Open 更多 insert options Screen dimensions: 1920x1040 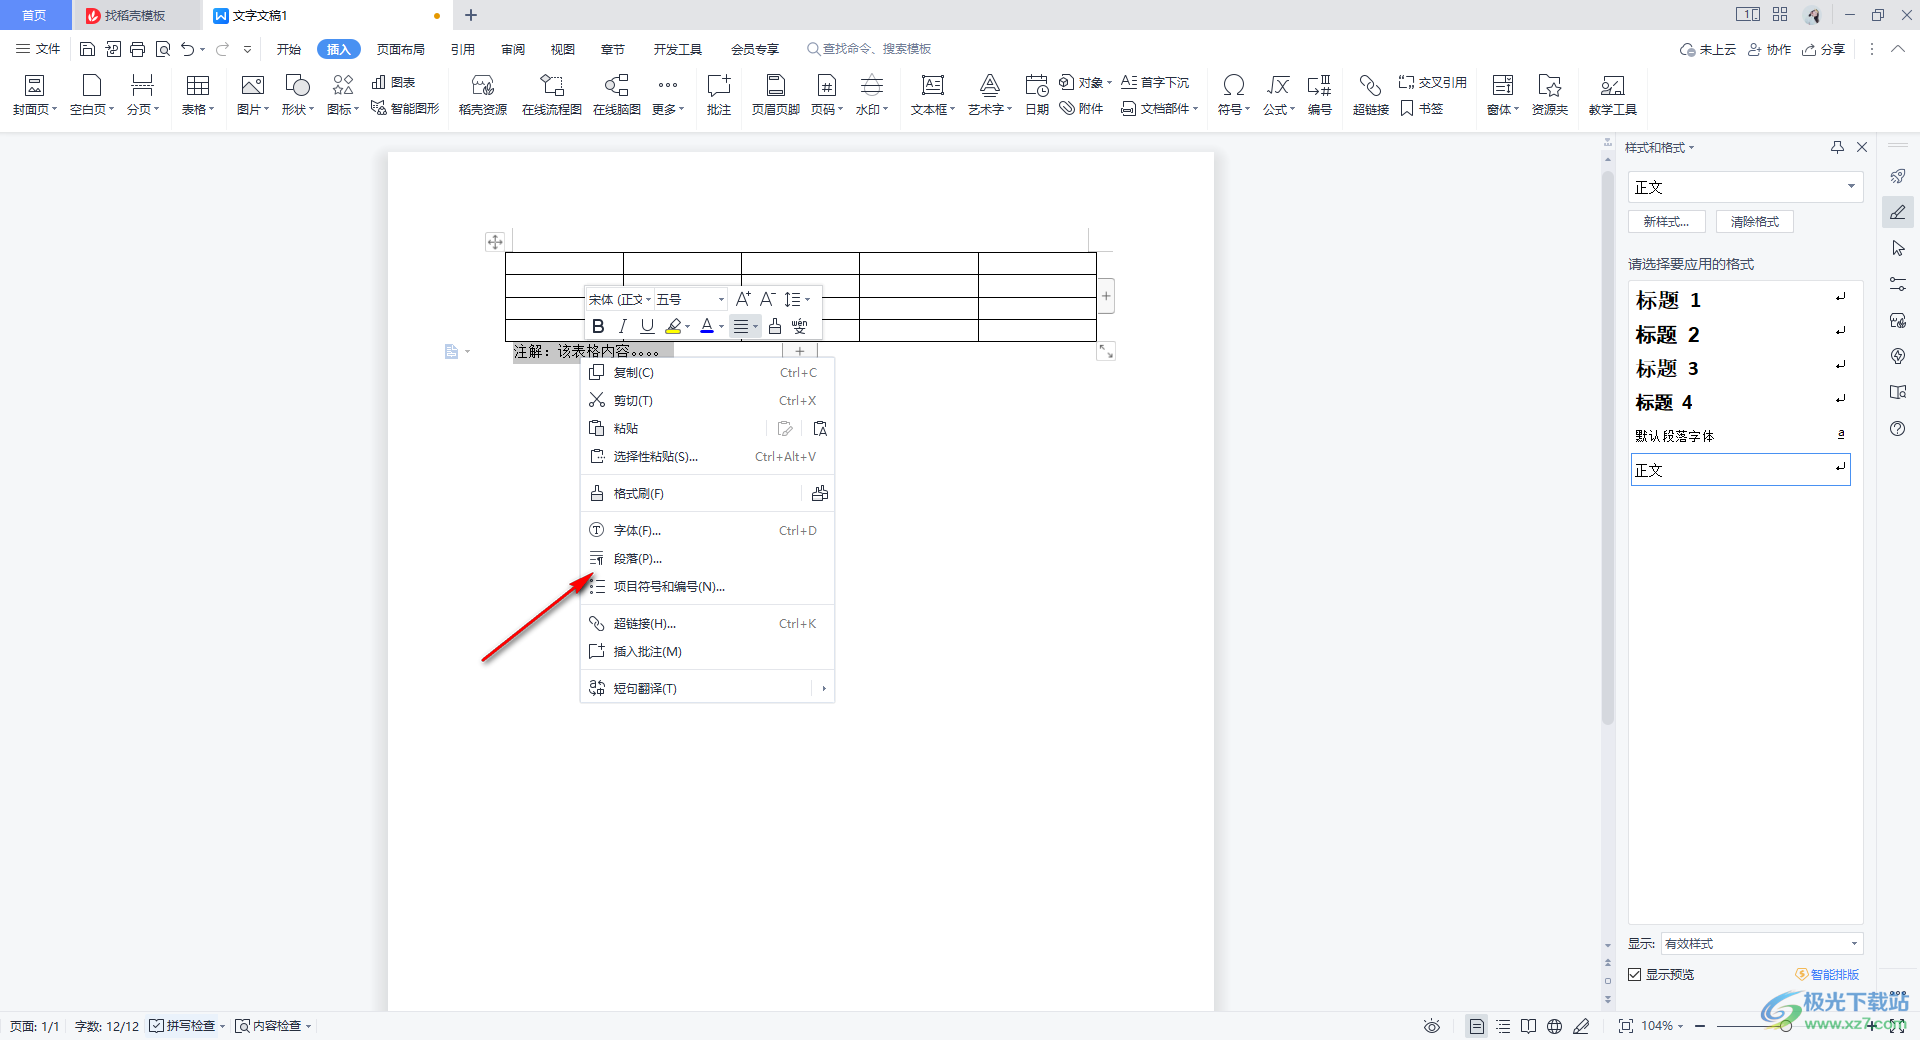coord(668,95)
